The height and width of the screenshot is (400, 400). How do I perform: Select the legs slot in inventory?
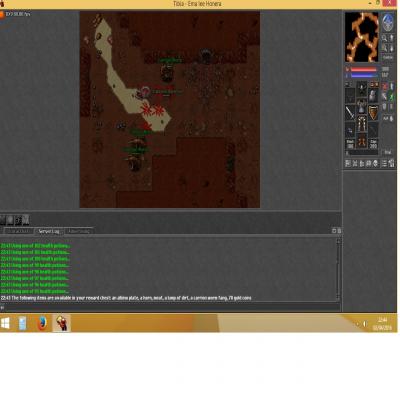362,124
